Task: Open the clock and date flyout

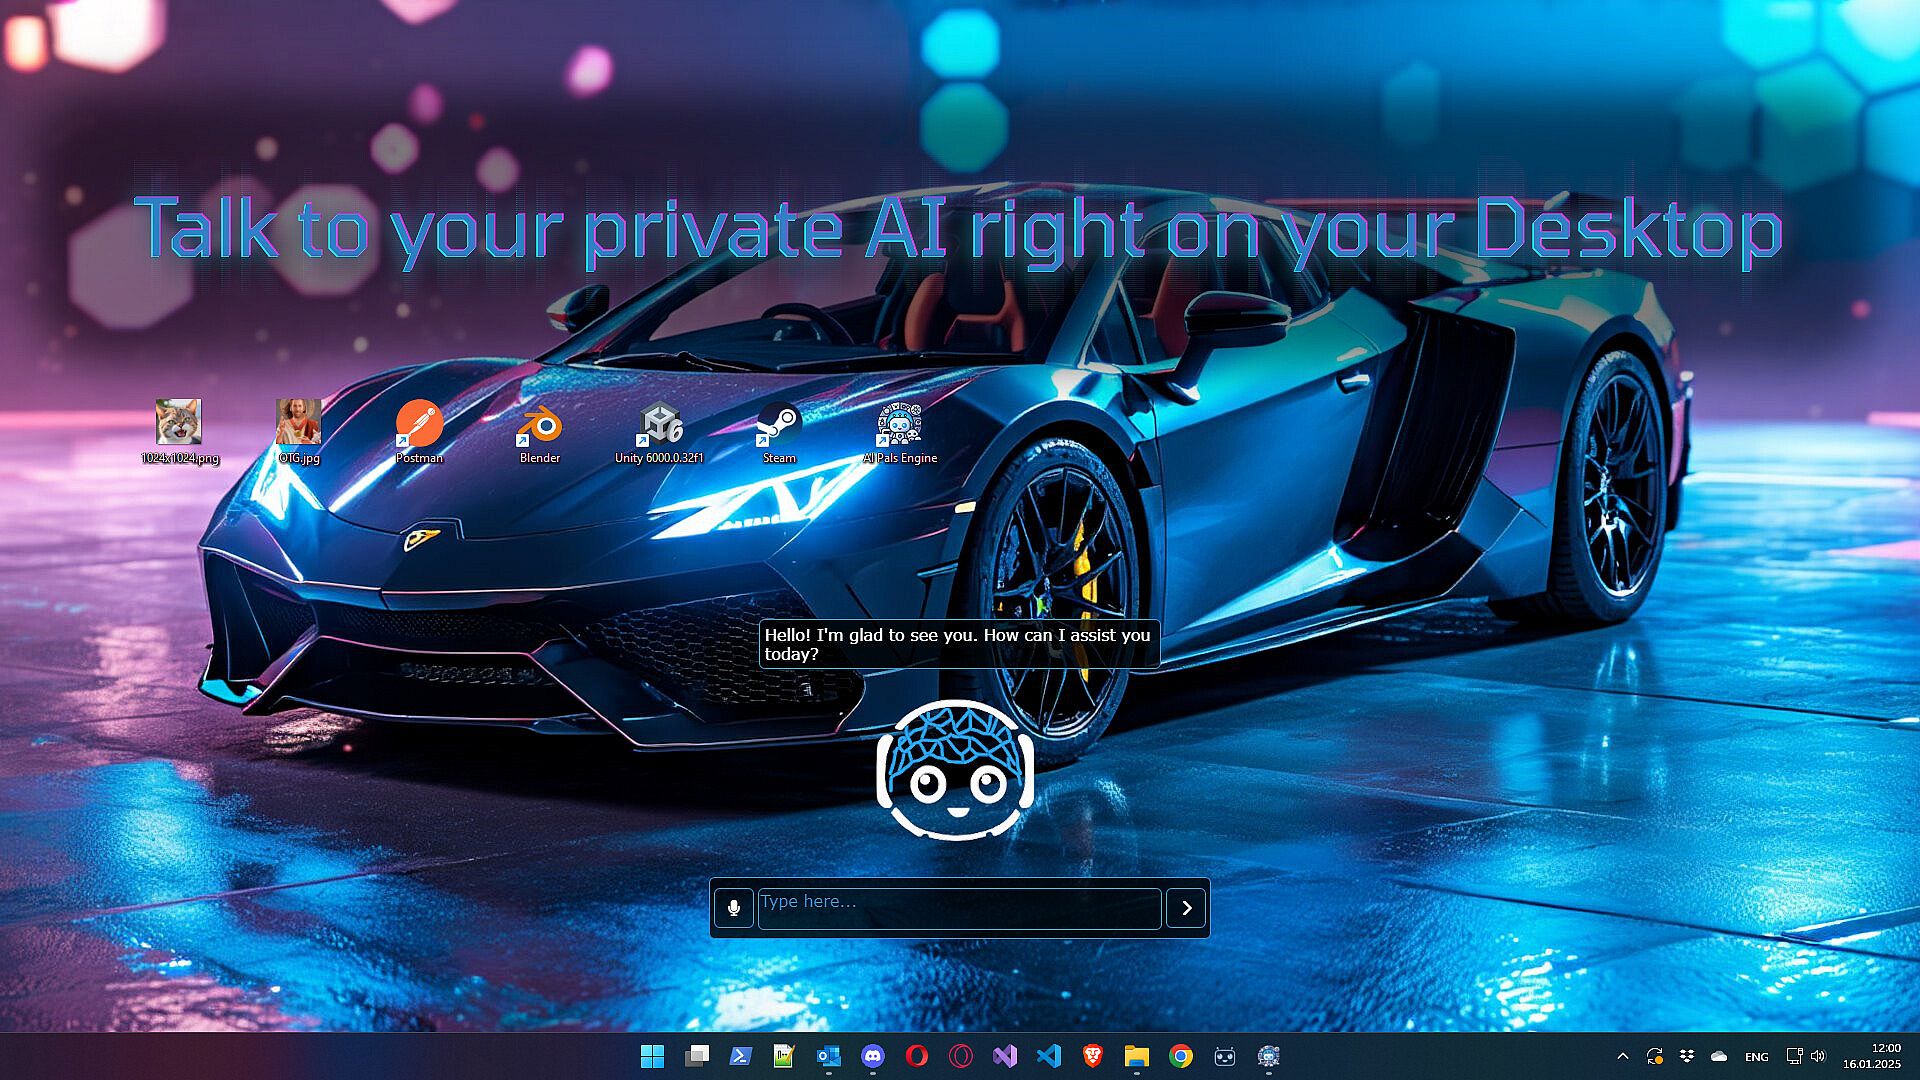Action: [x=1872, y=1056]
